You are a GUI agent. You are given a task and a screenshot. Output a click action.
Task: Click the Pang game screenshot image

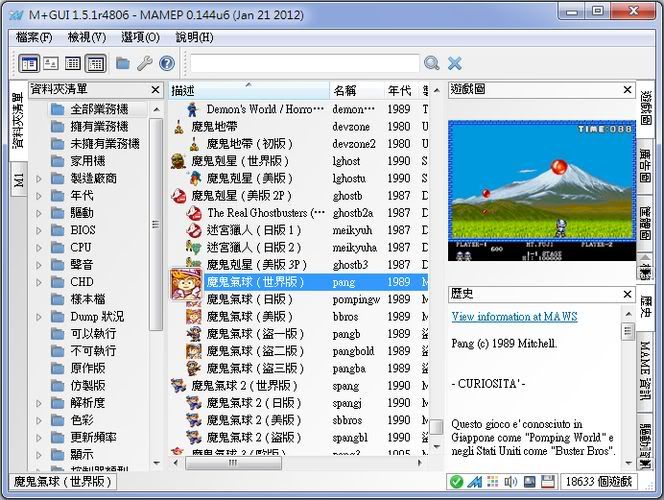coord(542,191)
